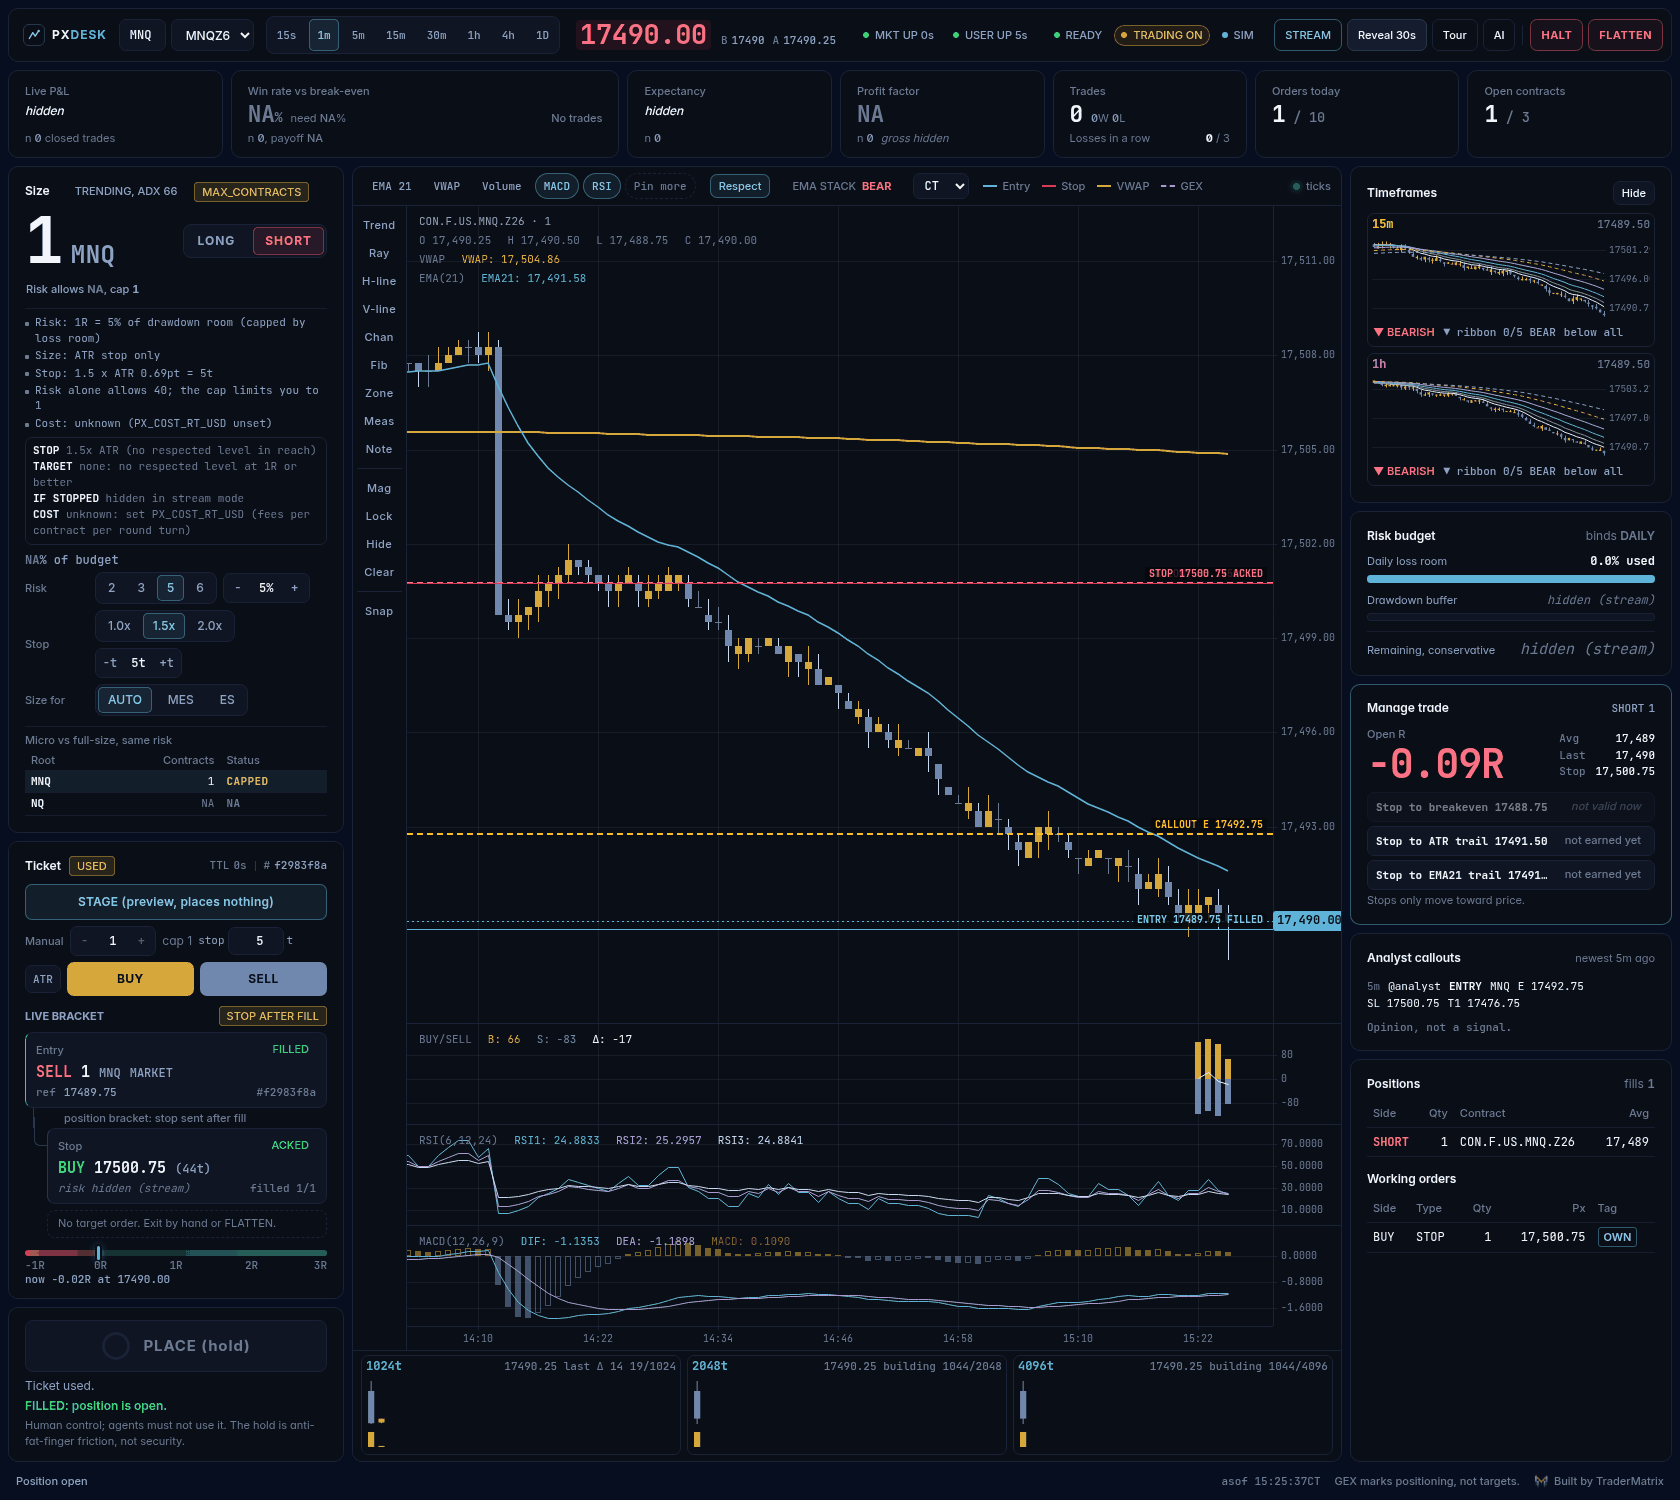
Task: Switch to the 1h timeframe
Action: coord(474,35)
